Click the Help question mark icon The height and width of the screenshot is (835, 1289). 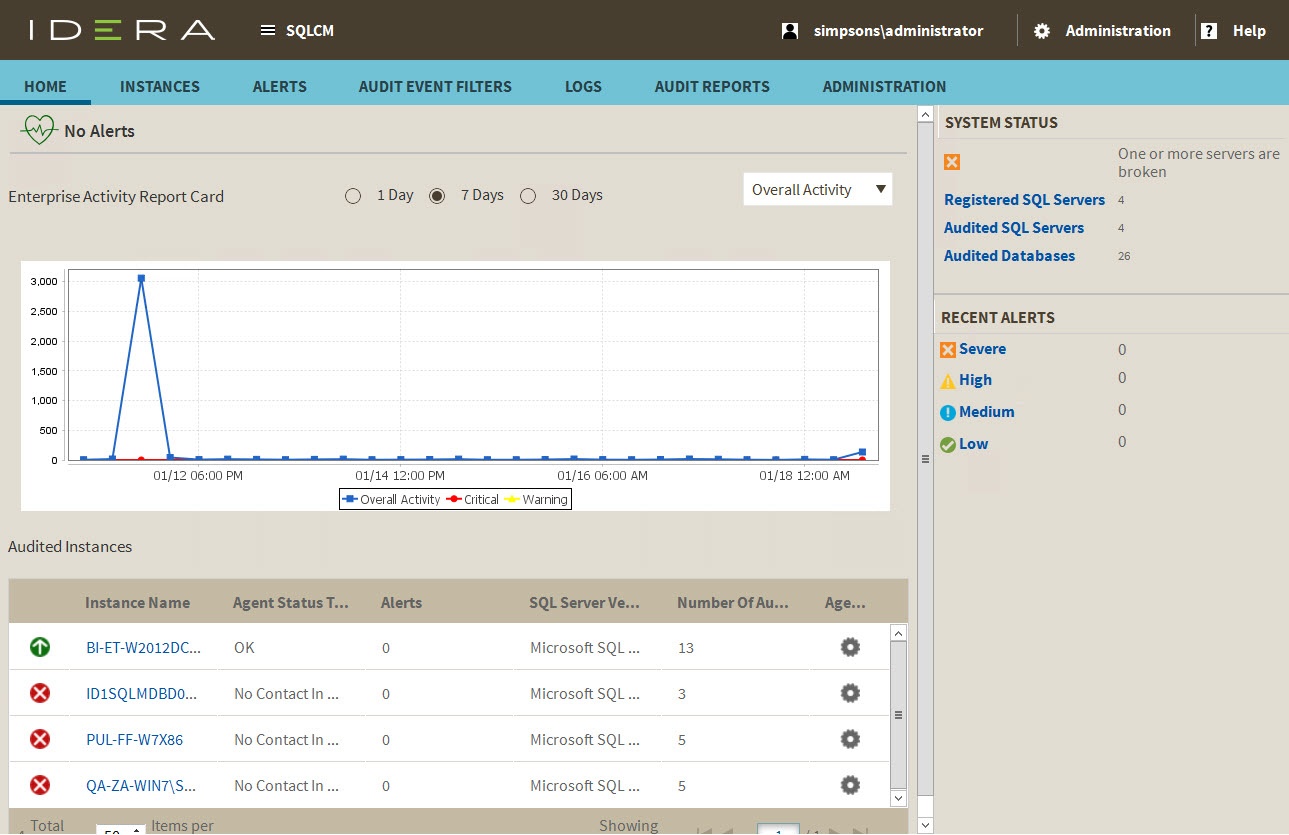click(1209, 31)
